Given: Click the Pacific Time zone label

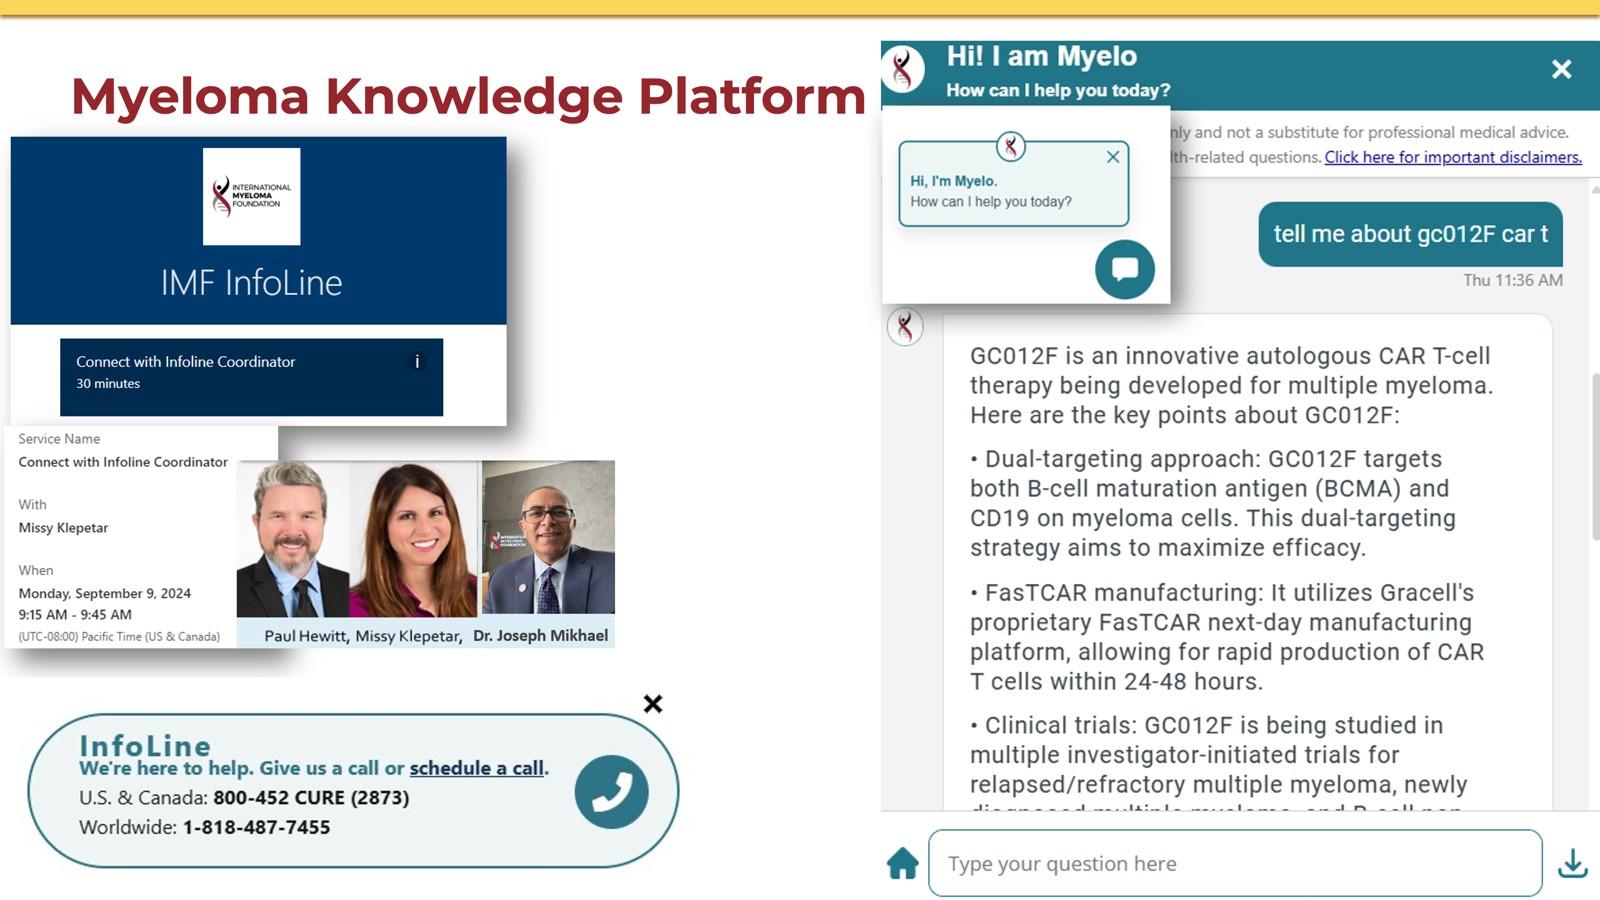Looking at the screenshot, I should tap(119, 637).
